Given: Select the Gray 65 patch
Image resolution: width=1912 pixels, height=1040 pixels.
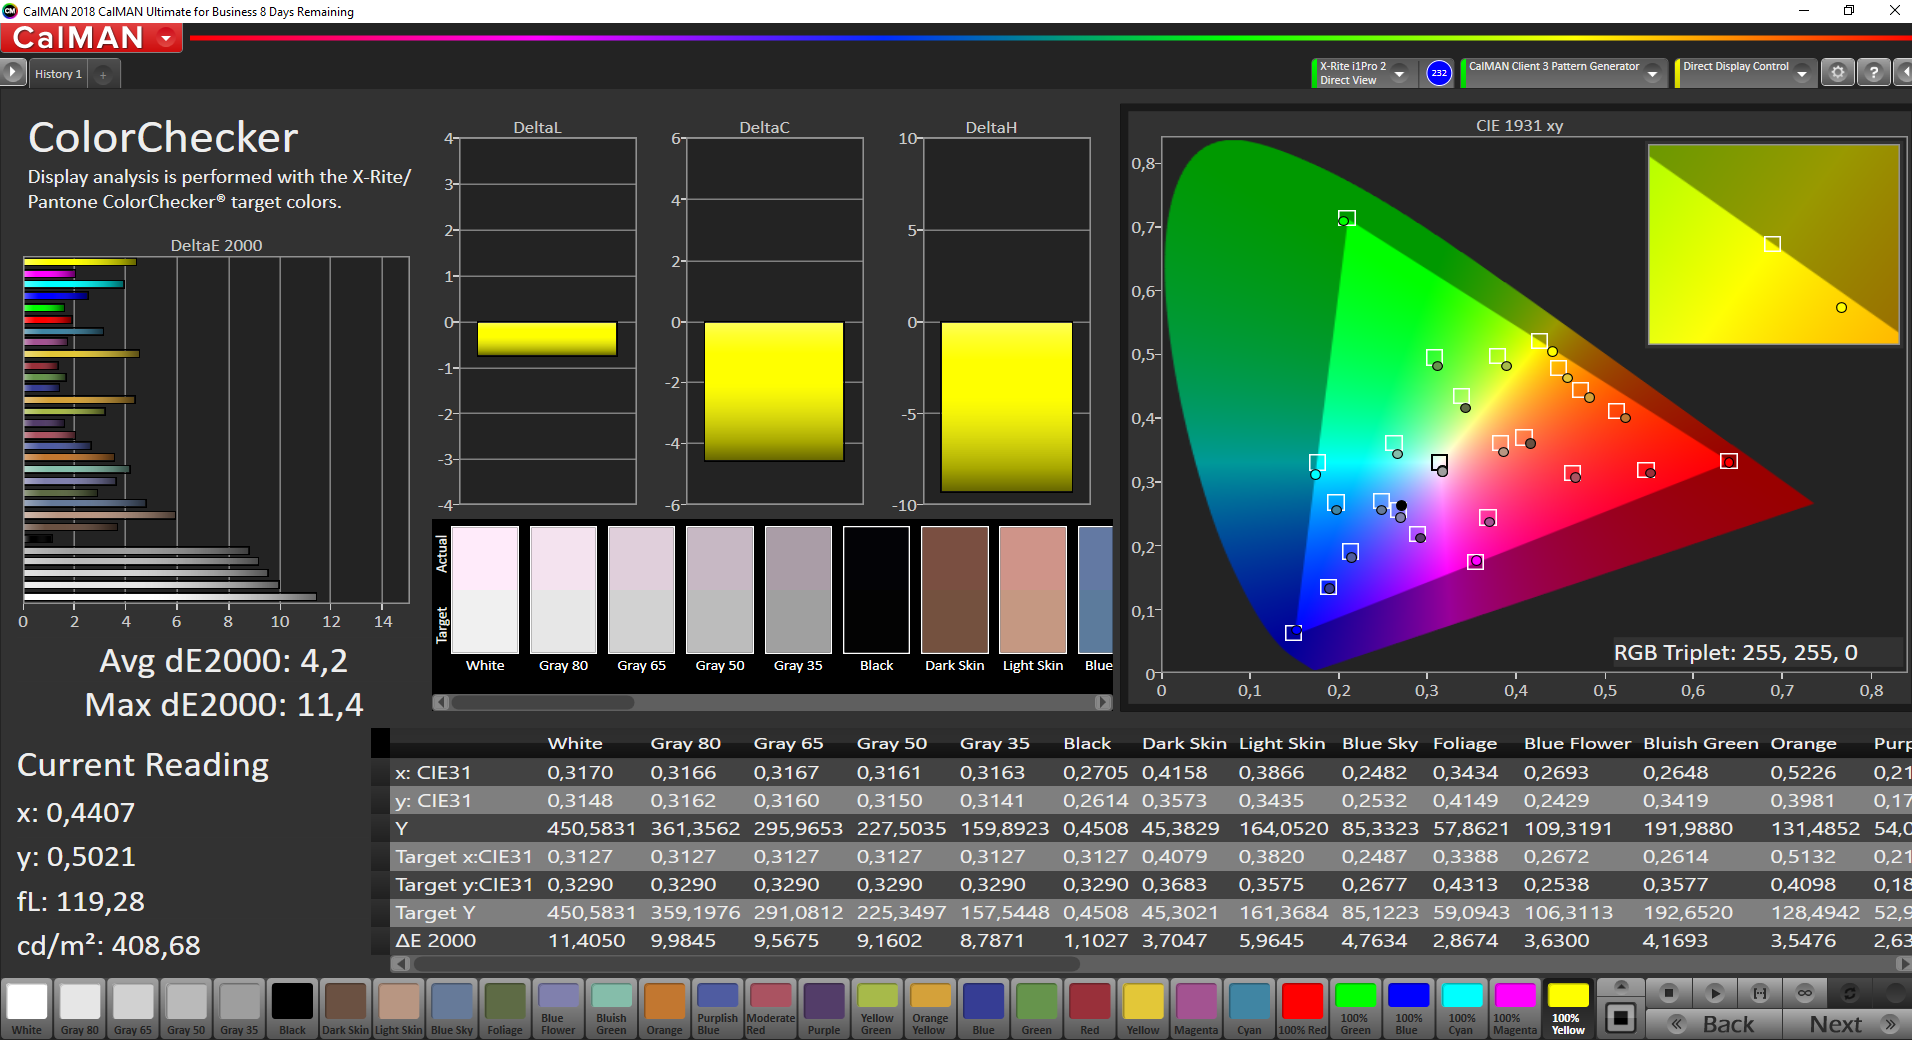Looking at the screenshot, I should tap(133, 1008).
